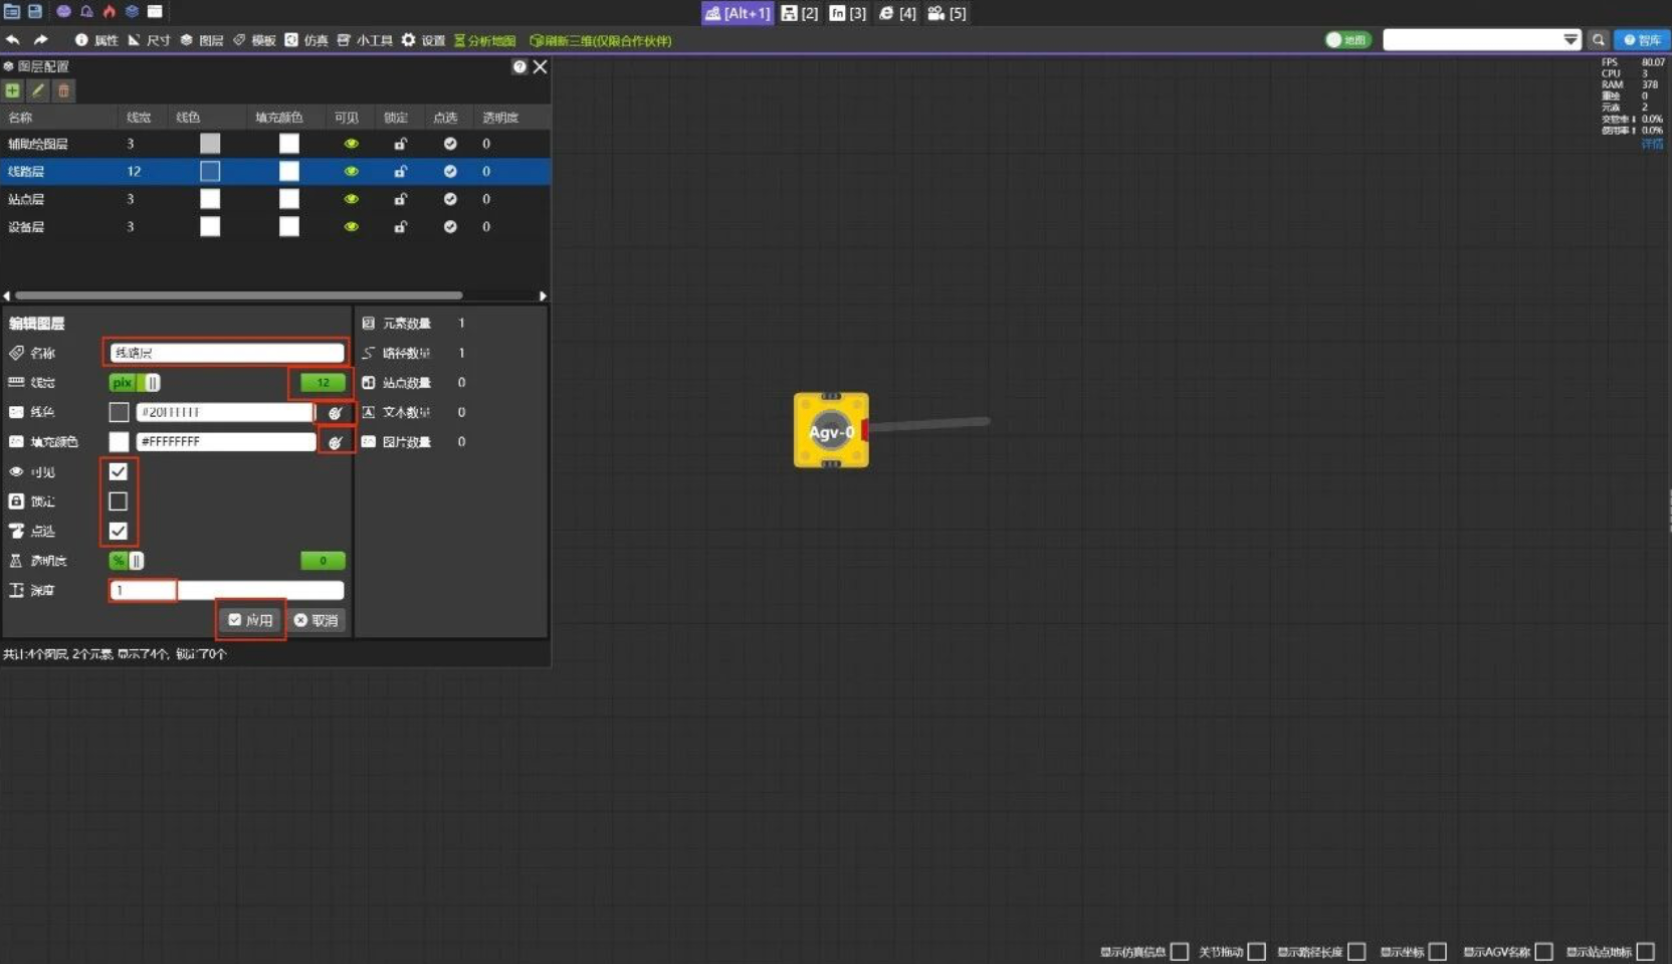Click the 透明度 percent slider handle
This screenshot has width=1672, height=964.
point(136,561)
